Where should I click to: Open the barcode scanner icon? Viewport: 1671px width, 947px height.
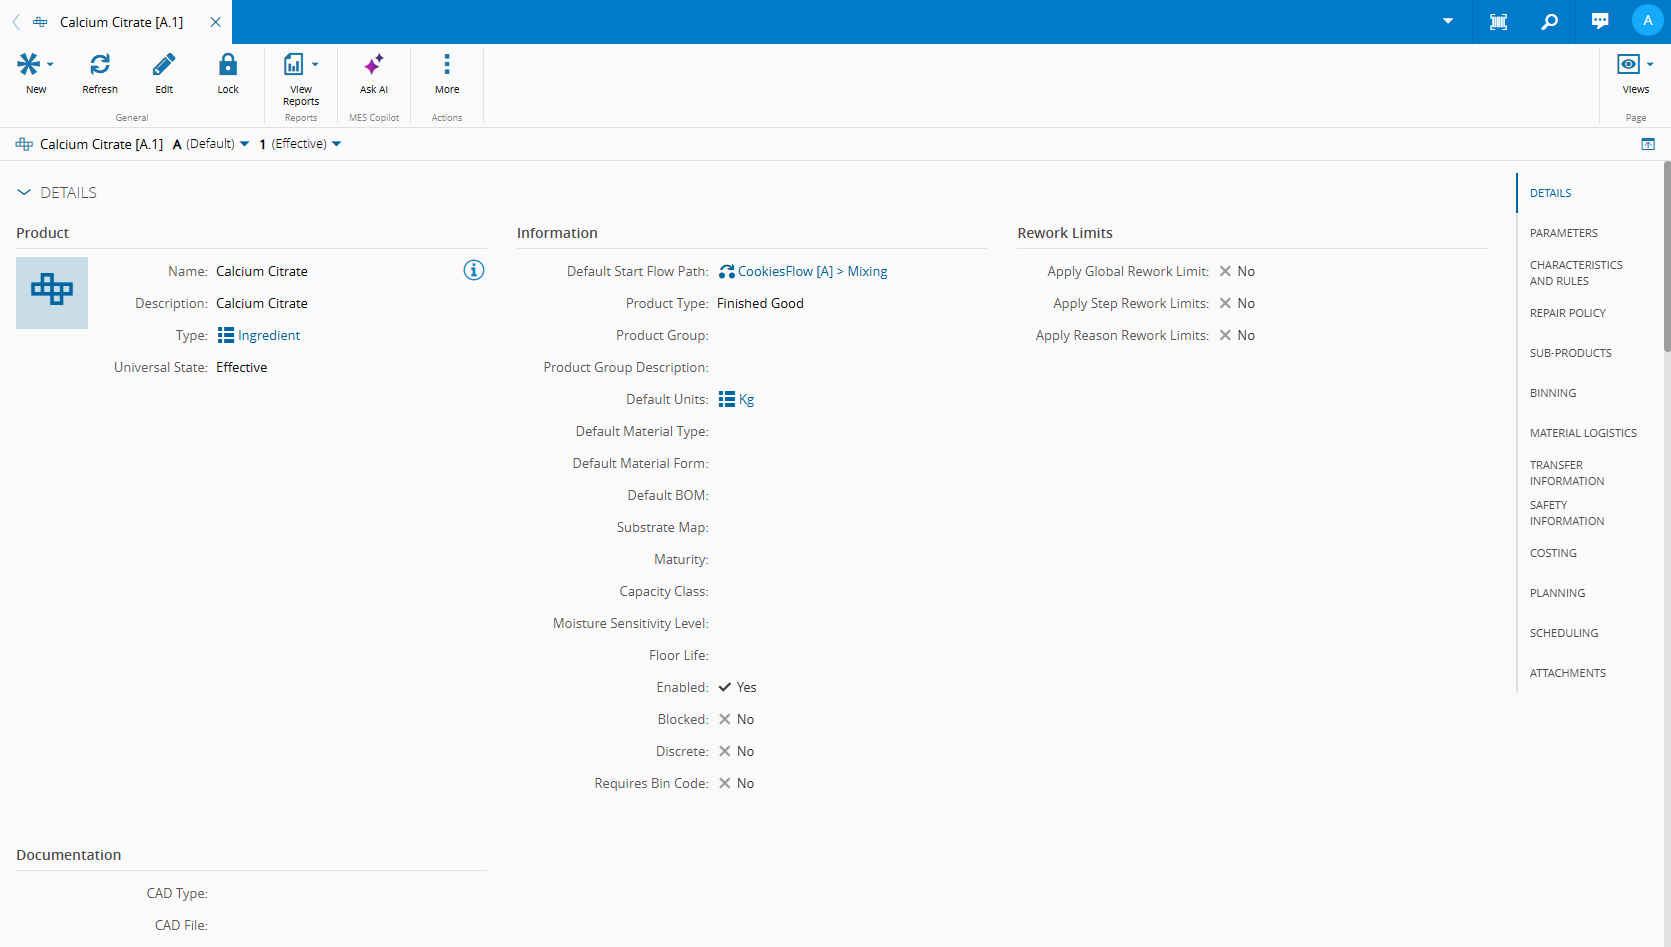pyautogui.click(x=1498, y=21)
